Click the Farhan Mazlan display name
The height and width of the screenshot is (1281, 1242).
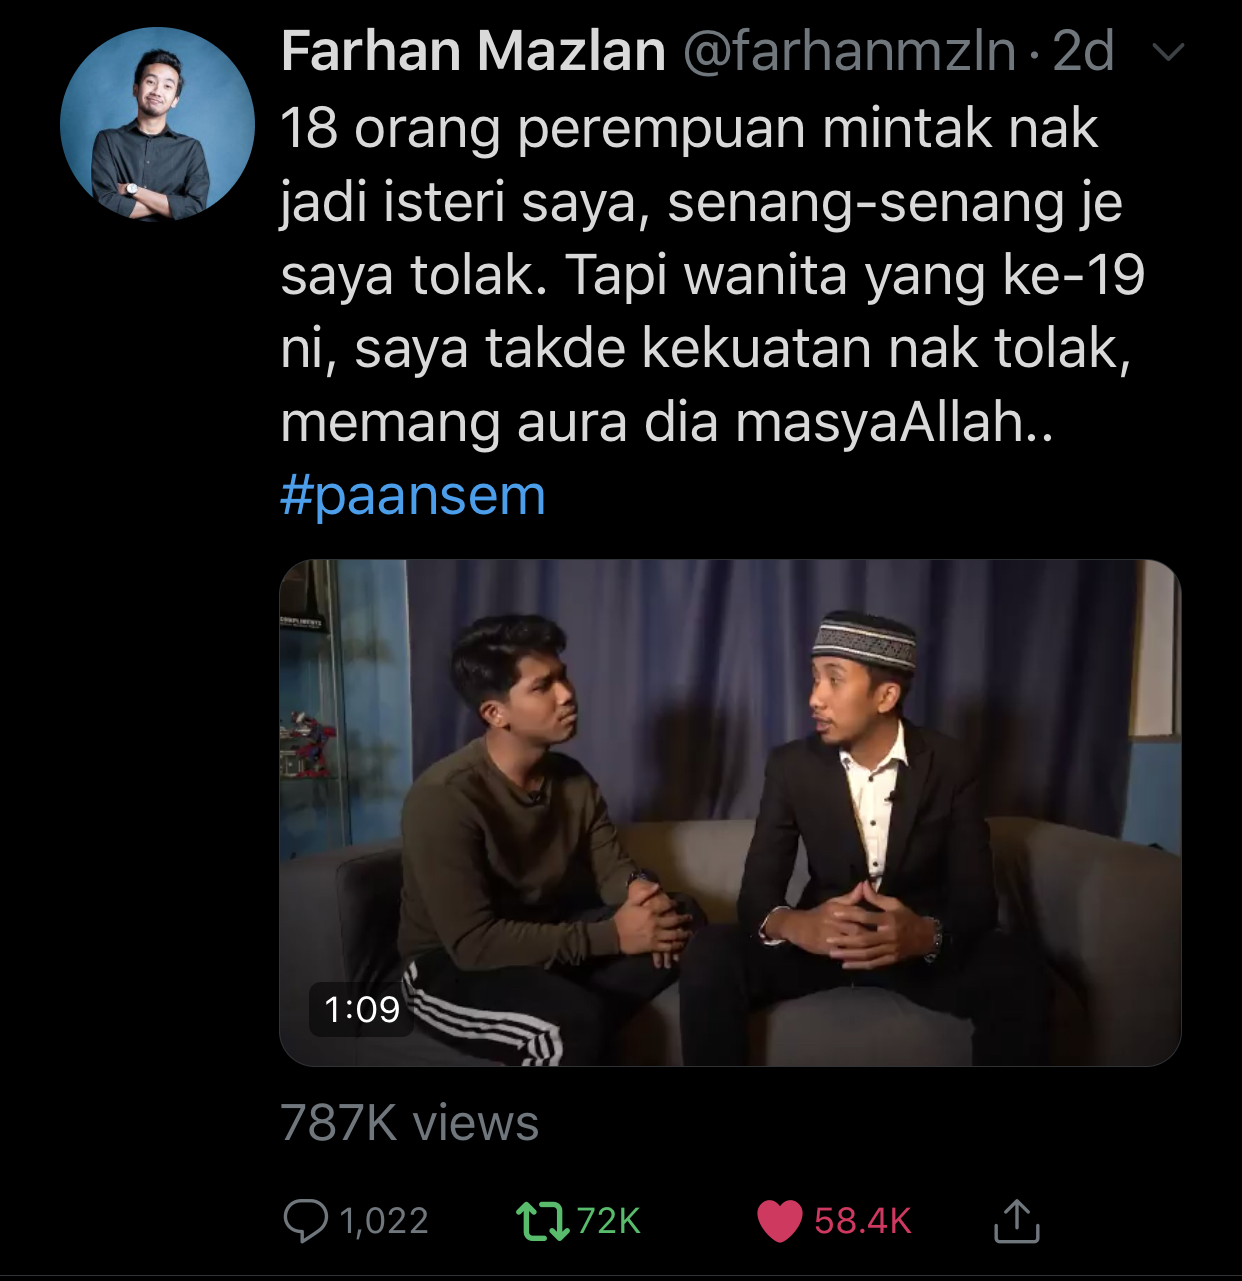(473, 51)
